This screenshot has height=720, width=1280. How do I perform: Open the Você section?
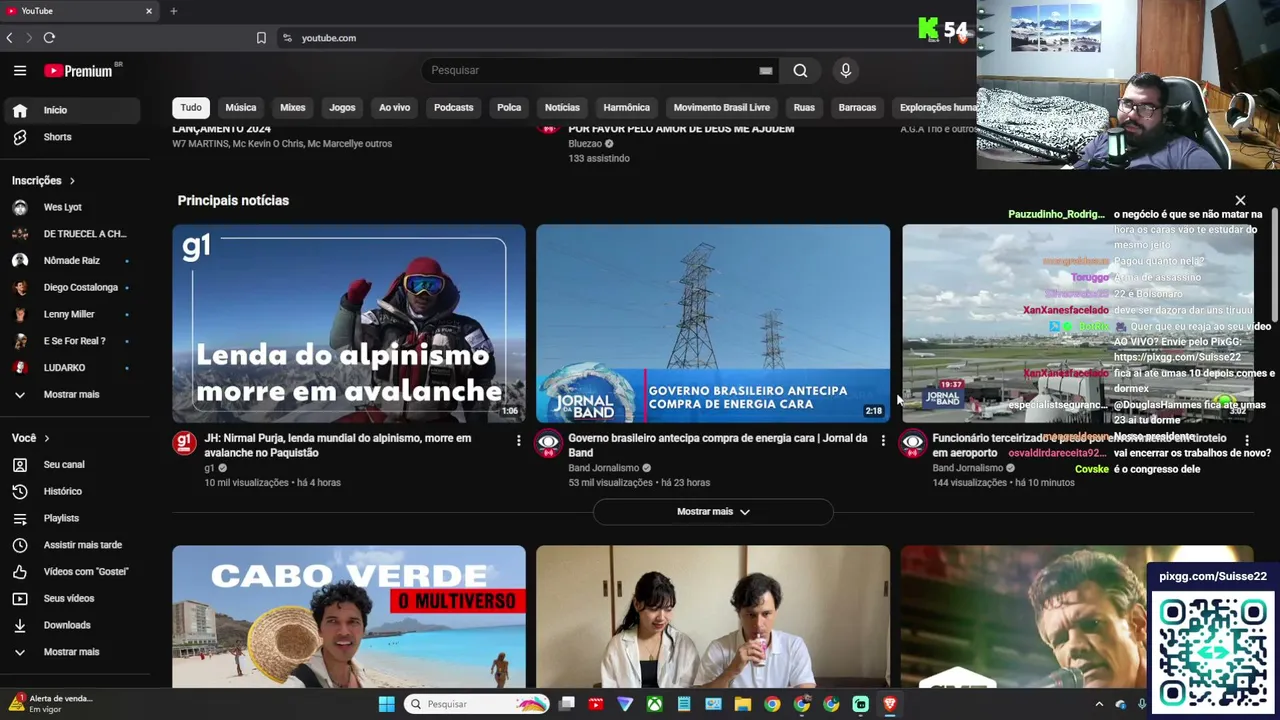click(x=30, y=438)
